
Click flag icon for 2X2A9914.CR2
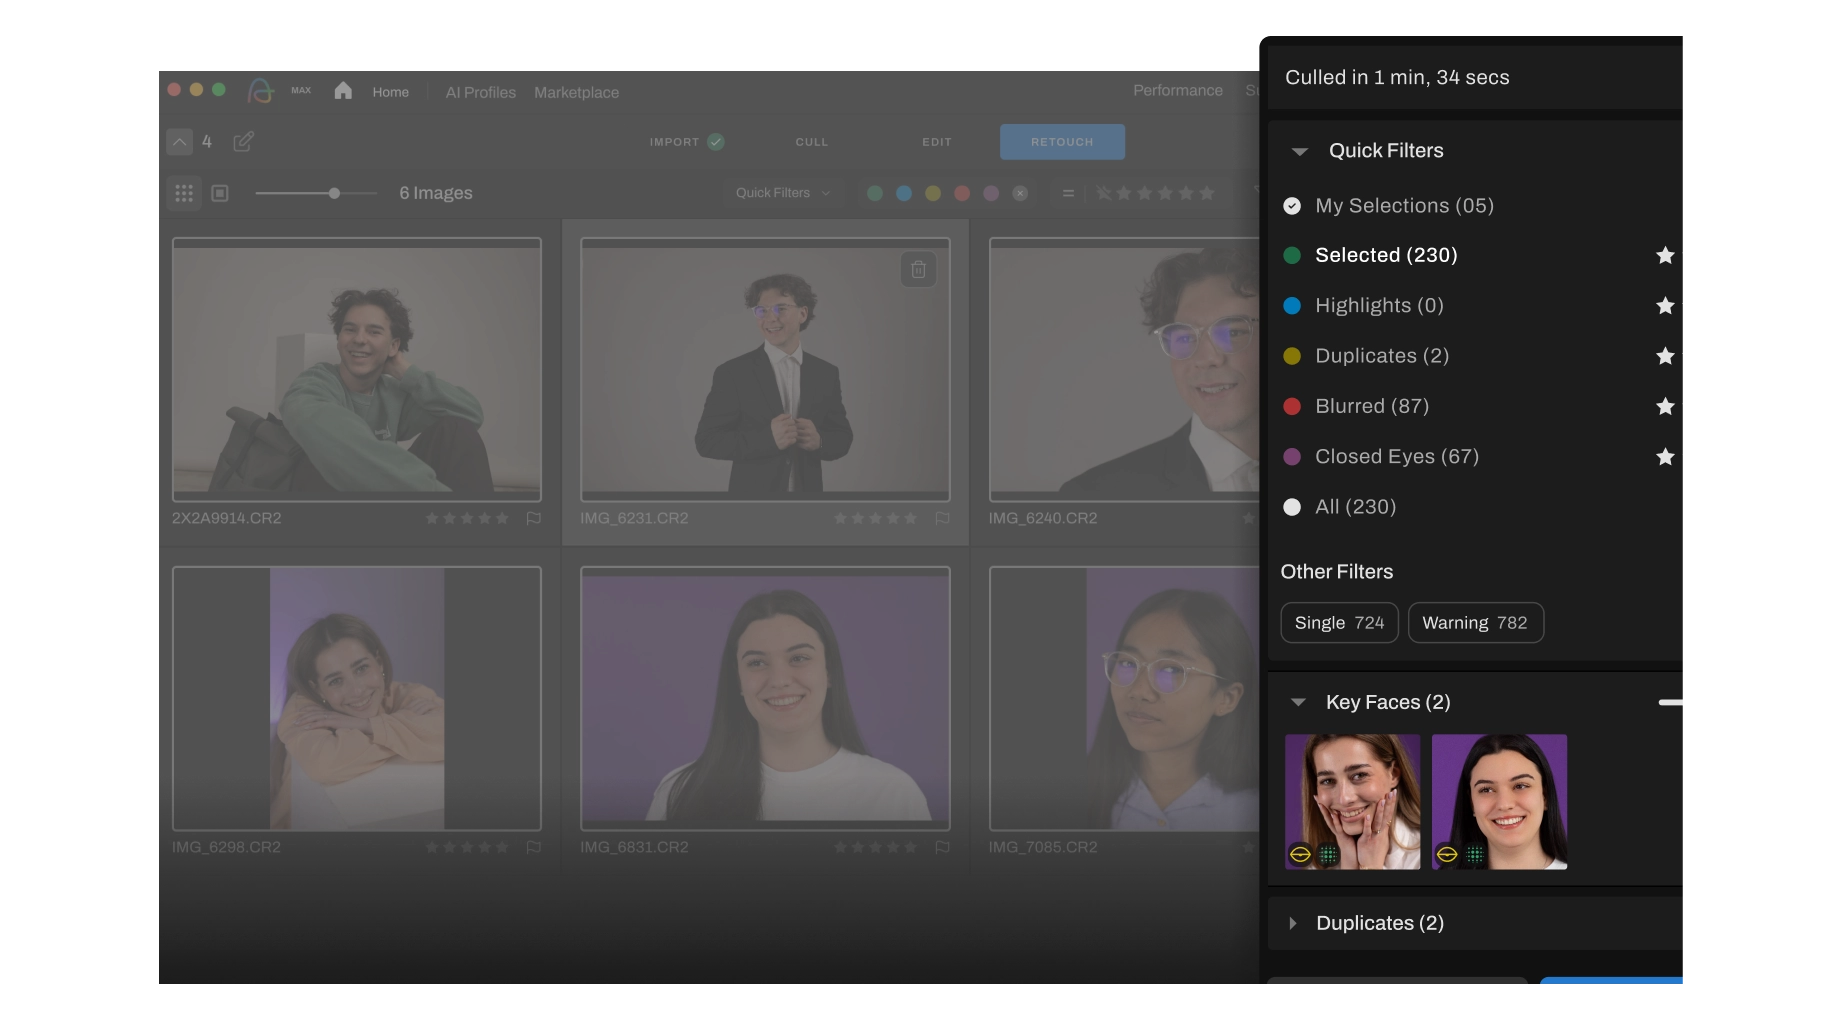(x=534, y=518)
